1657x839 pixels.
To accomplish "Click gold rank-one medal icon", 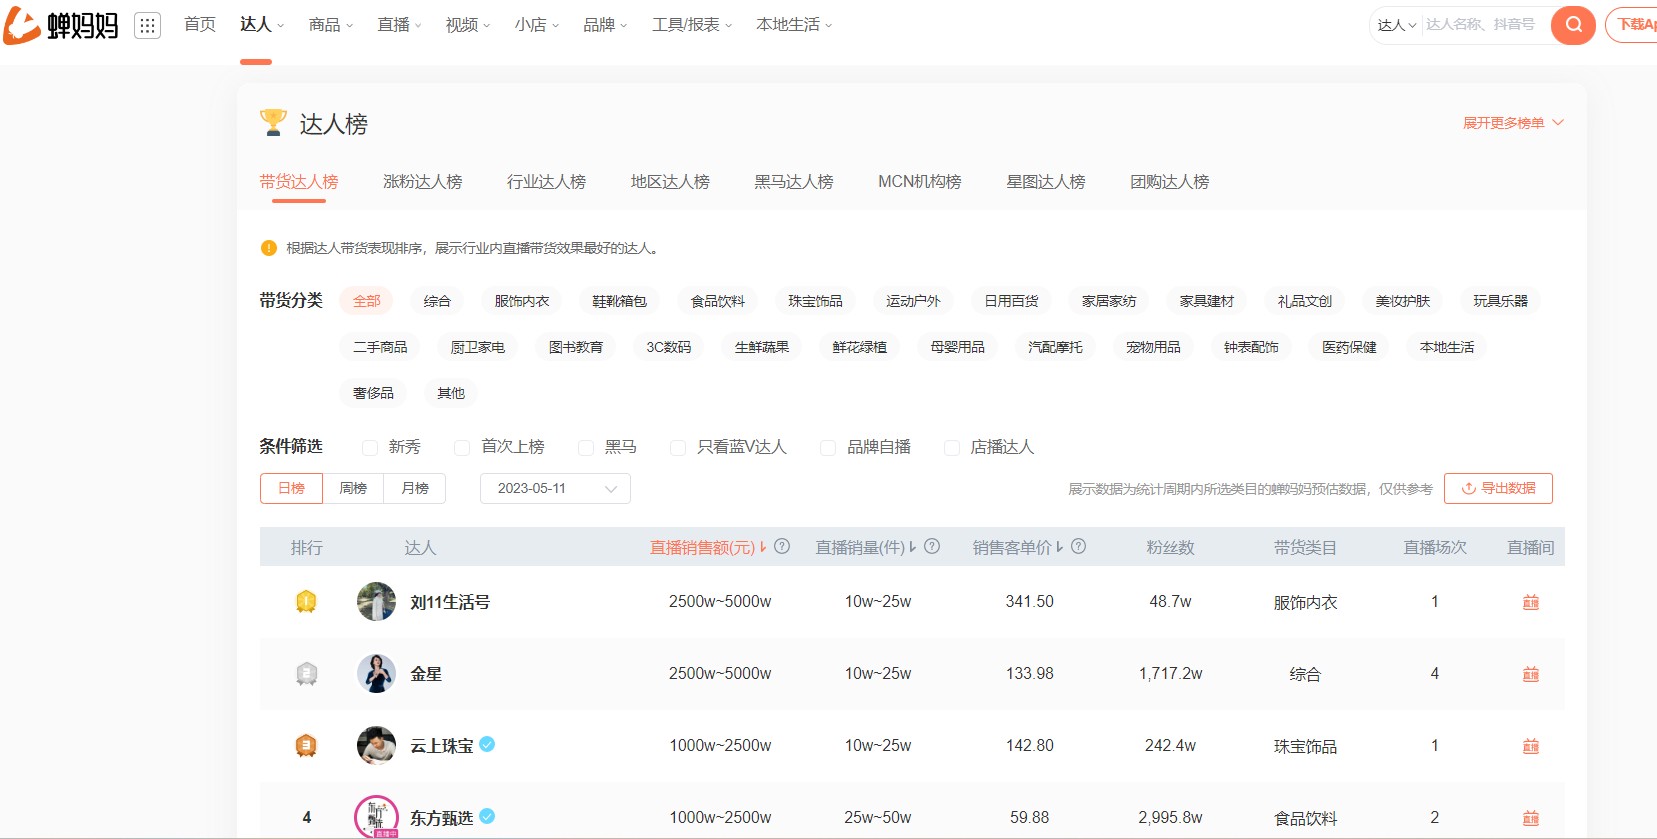I will click(306, 602).
